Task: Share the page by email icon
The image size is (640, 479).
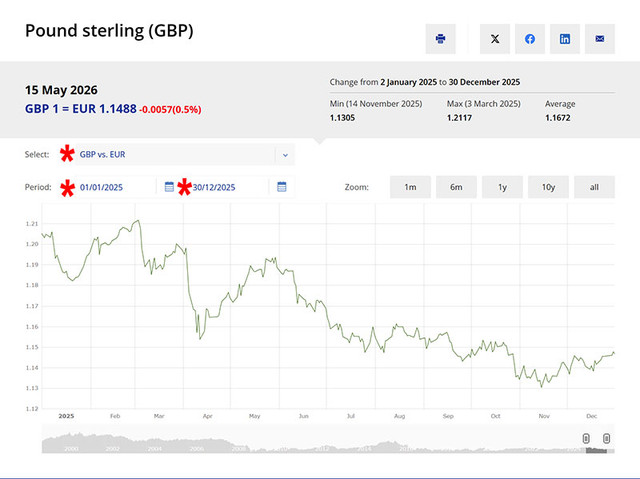Action: pyautogui.click(x=600, y=39)
